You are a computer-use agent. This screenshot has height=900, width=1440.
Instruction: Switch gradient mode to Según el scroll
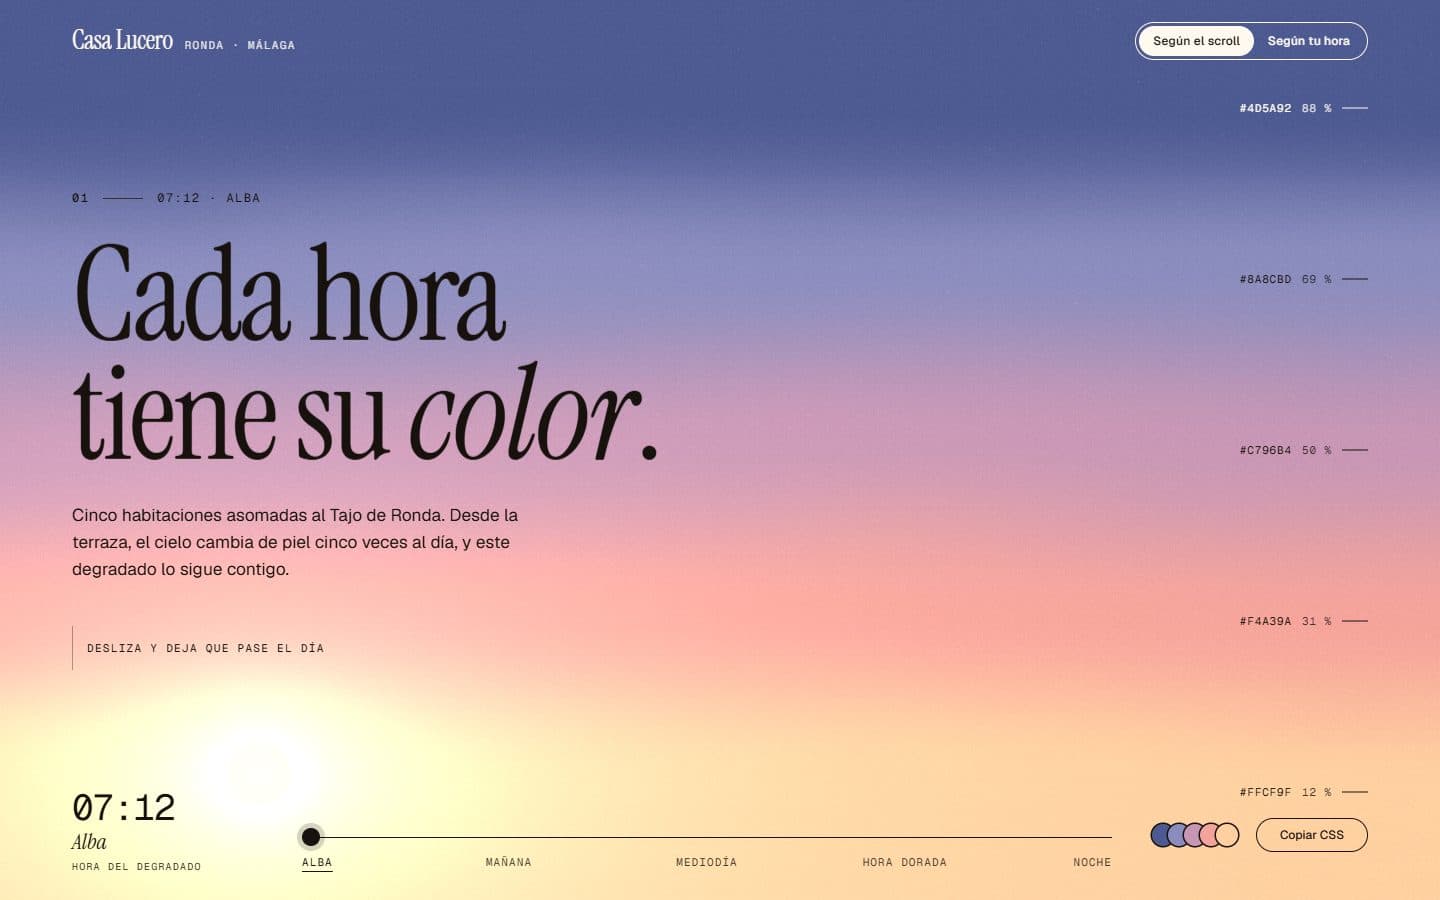click(1196, 41)
